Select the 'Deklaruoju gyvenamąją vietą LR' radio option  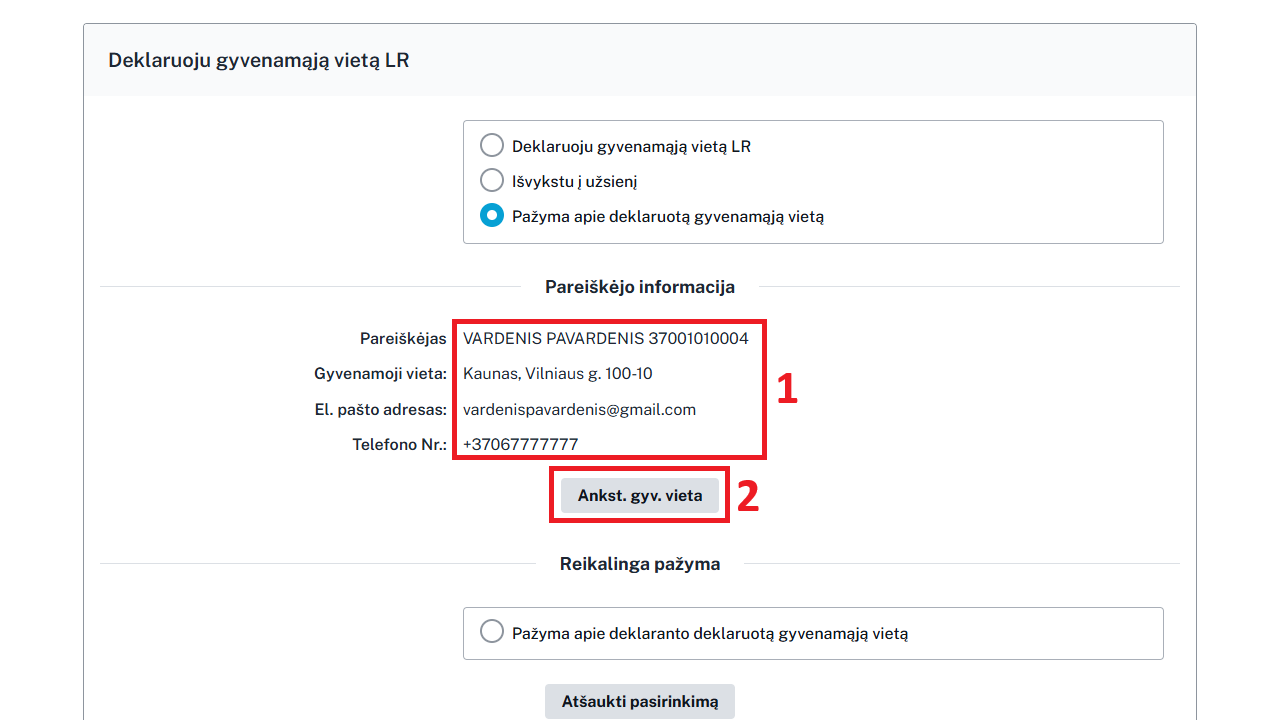[491, 146]
